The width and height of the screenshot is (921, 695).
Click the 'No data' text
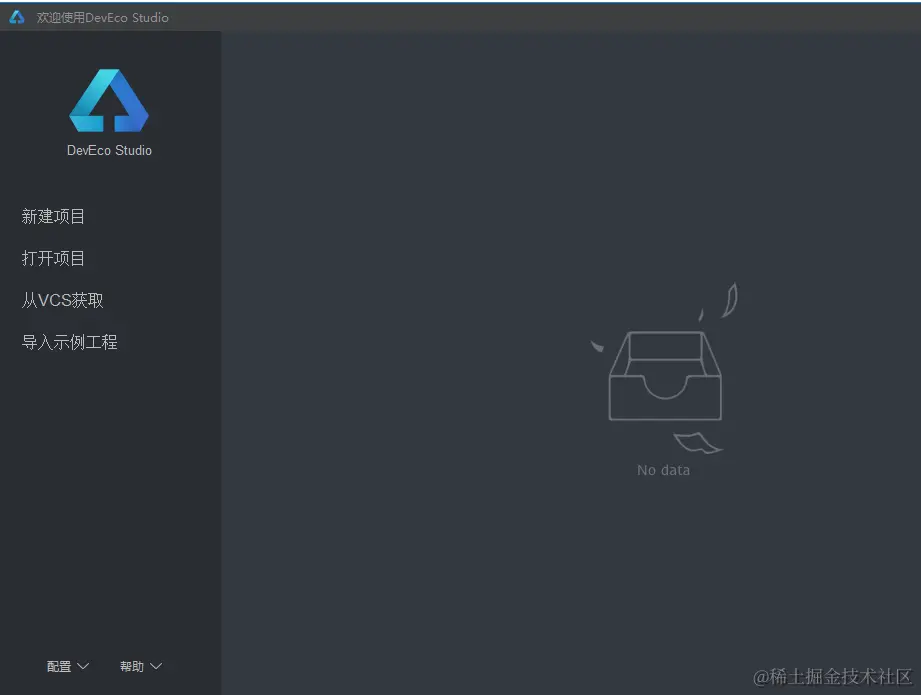coord(664,470)
